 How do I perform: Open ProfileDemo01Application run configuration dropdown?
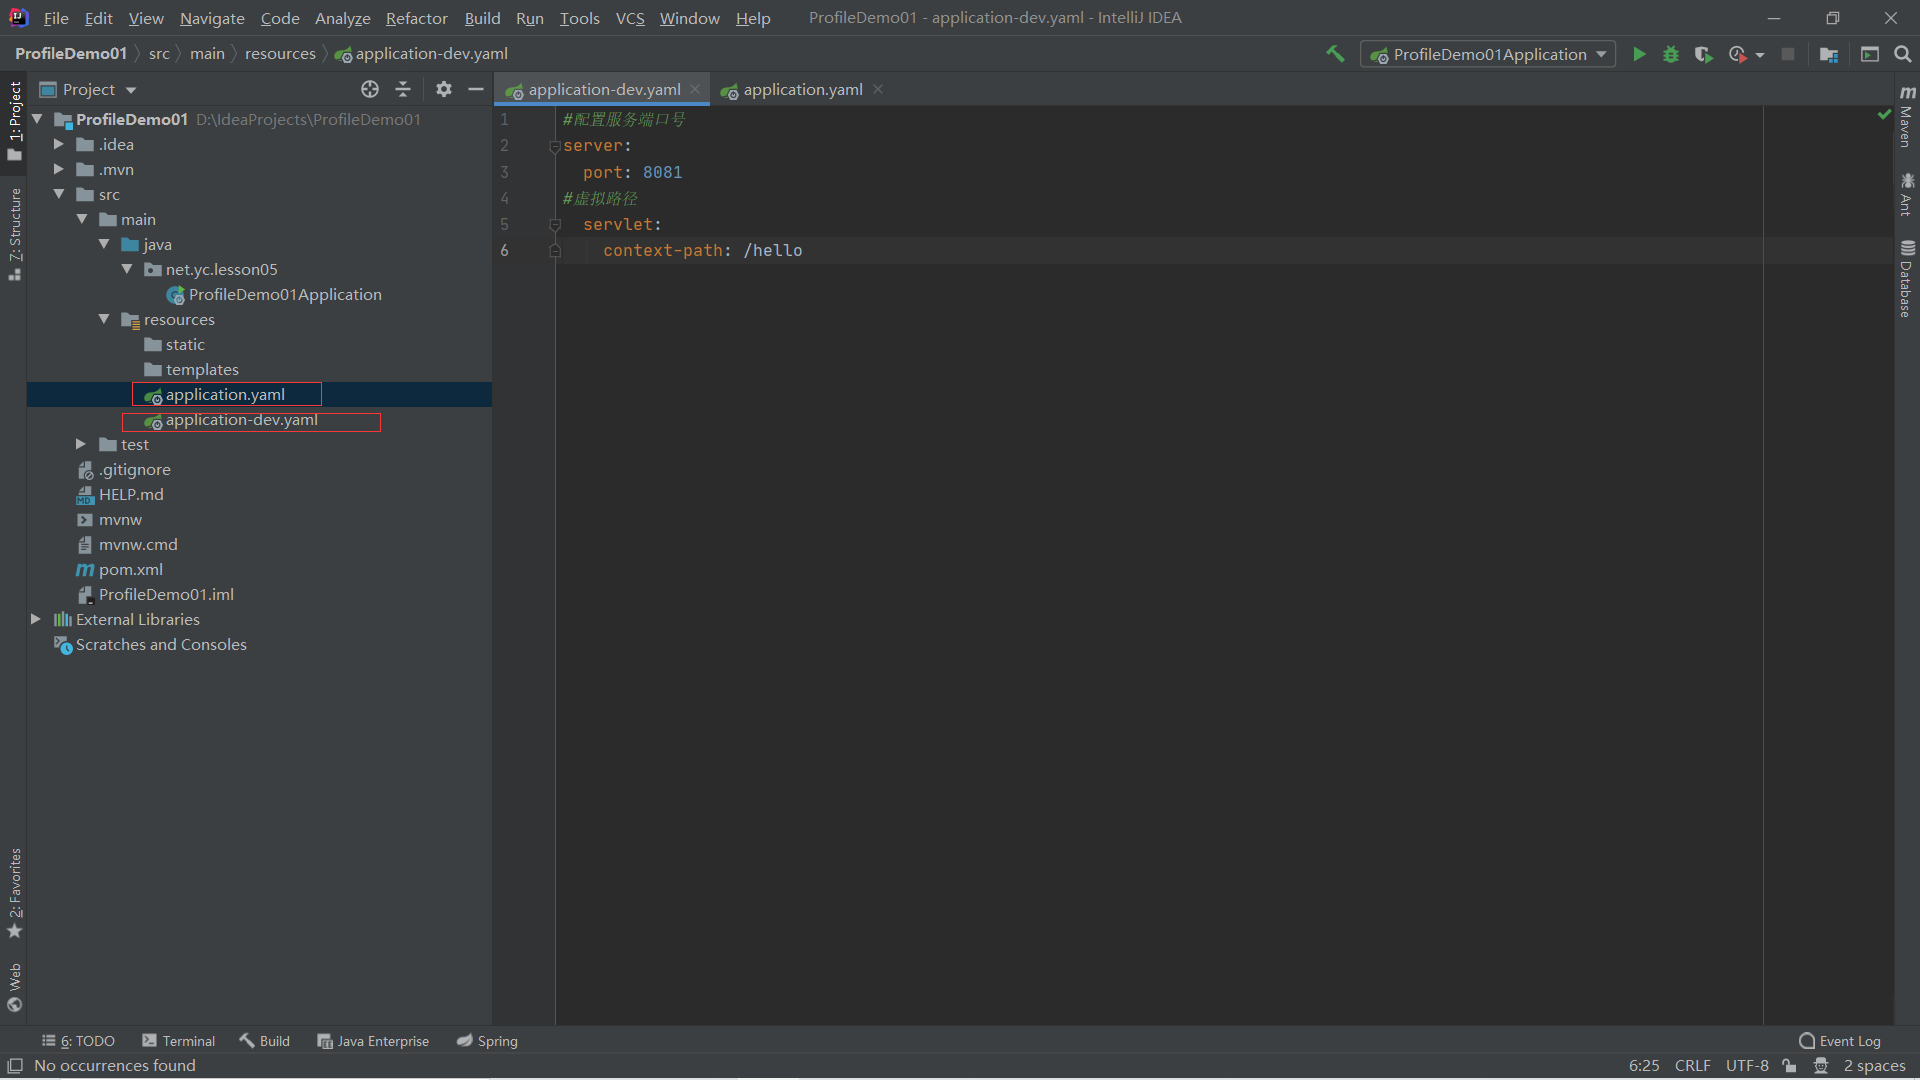pos(1488,55)
